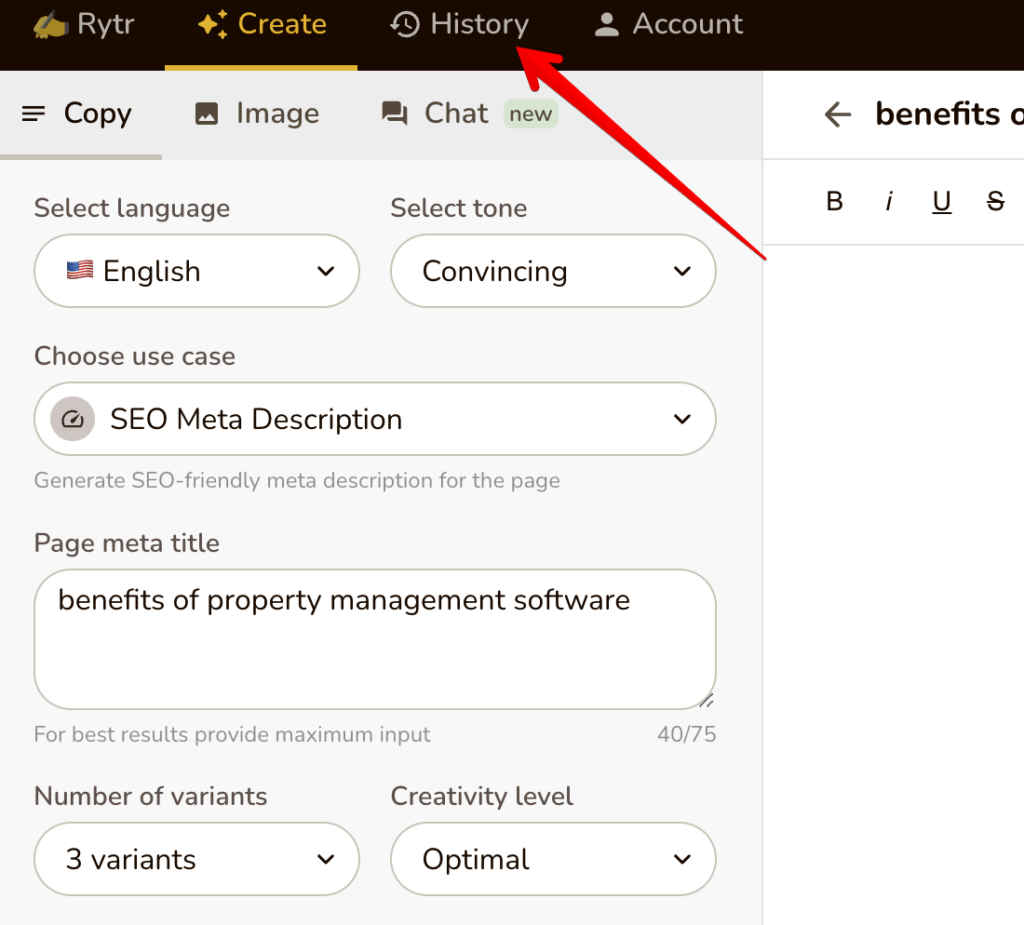Open the Create tab
1024x925 pixels.
(x=262, y=25)
